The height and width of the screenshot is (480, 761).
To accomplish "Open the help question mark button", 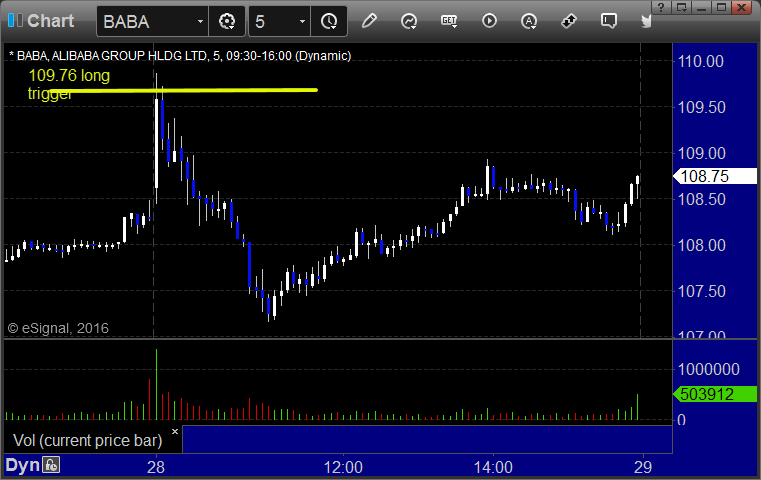I will (x=661, y=7).
